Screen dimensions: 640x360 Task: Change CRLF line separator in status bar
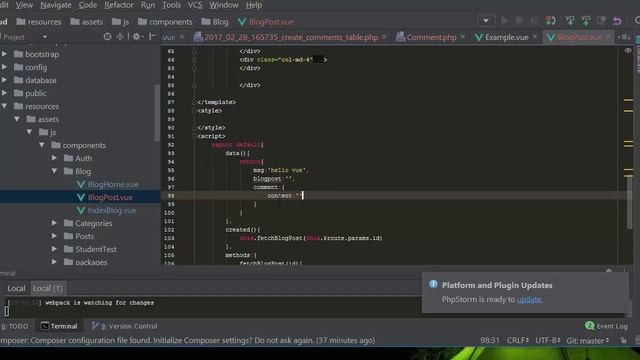coord(518,340)
